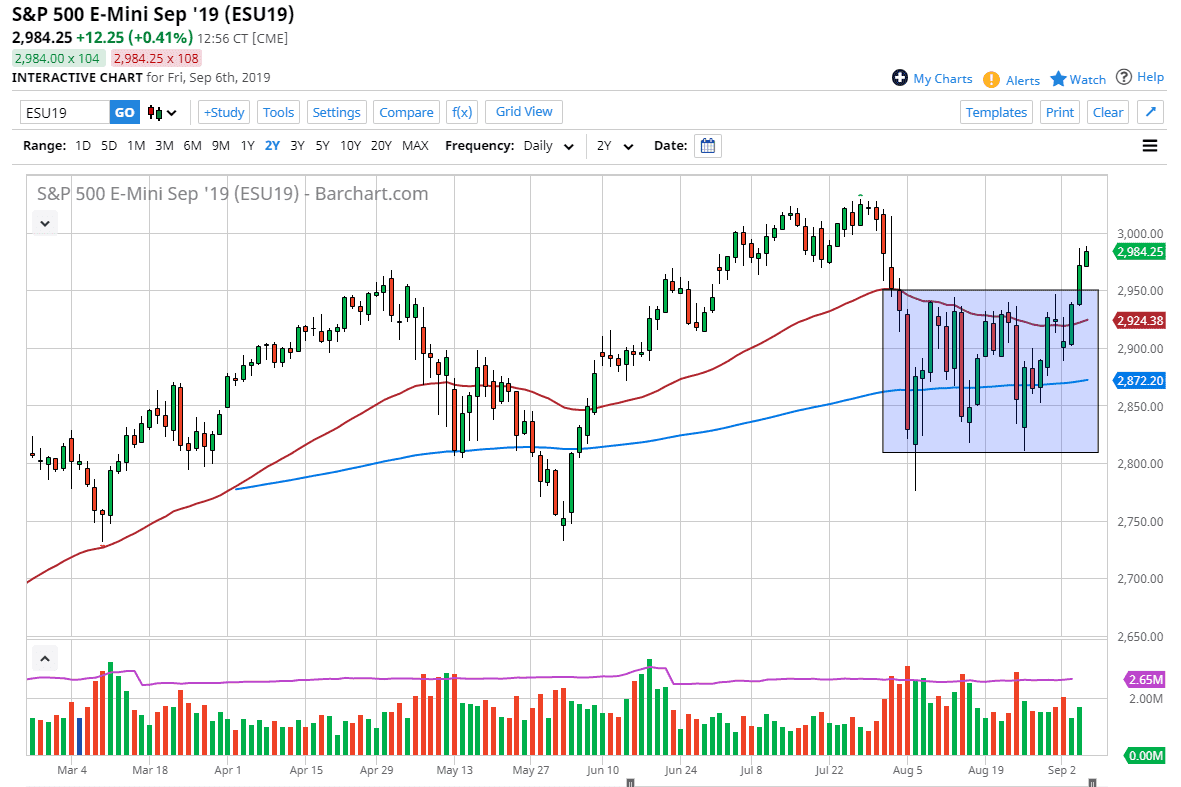Click the Templates button
The width and height of the screenshot is (1181, 787).
pyautogui.click(x=996, y=112)
